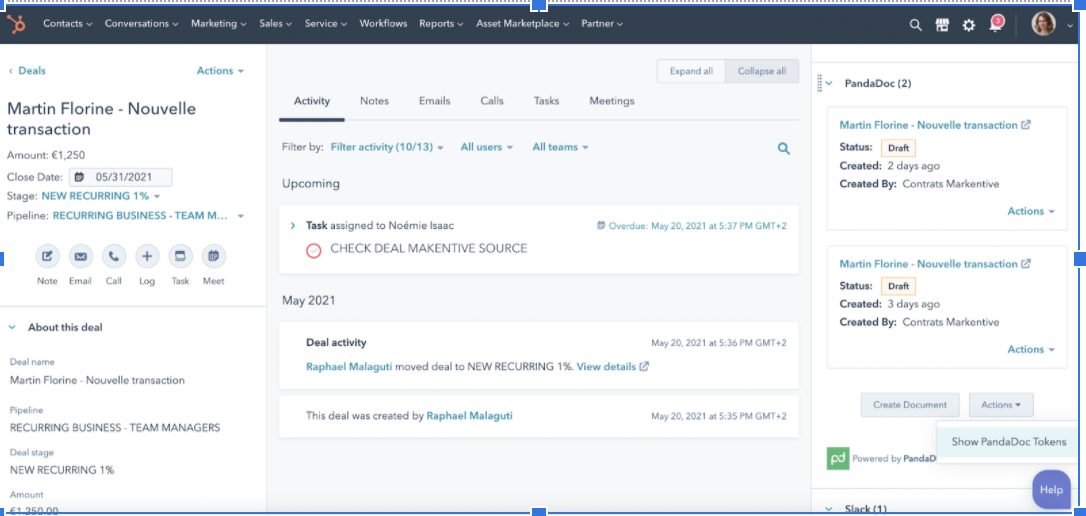Click the Call phone icon
The image size is (1086, 516).
(x=114, y=256)
